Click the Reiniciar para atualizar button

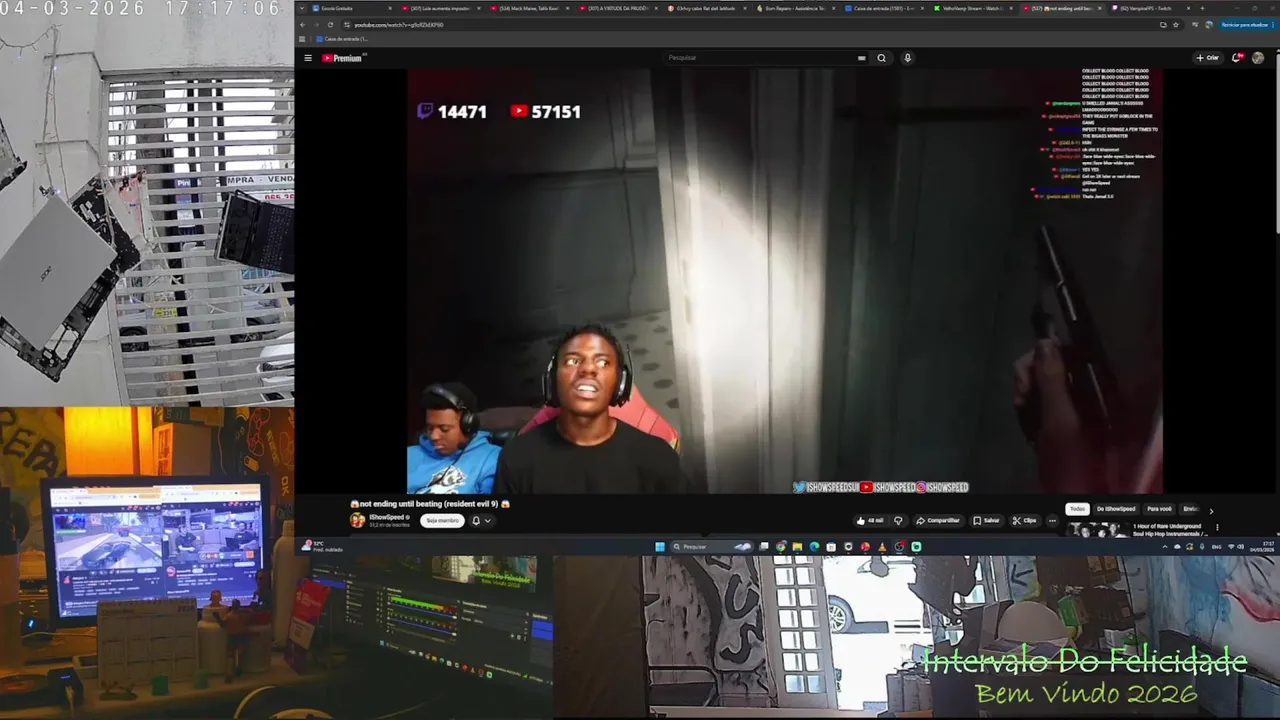point(1244,25)
